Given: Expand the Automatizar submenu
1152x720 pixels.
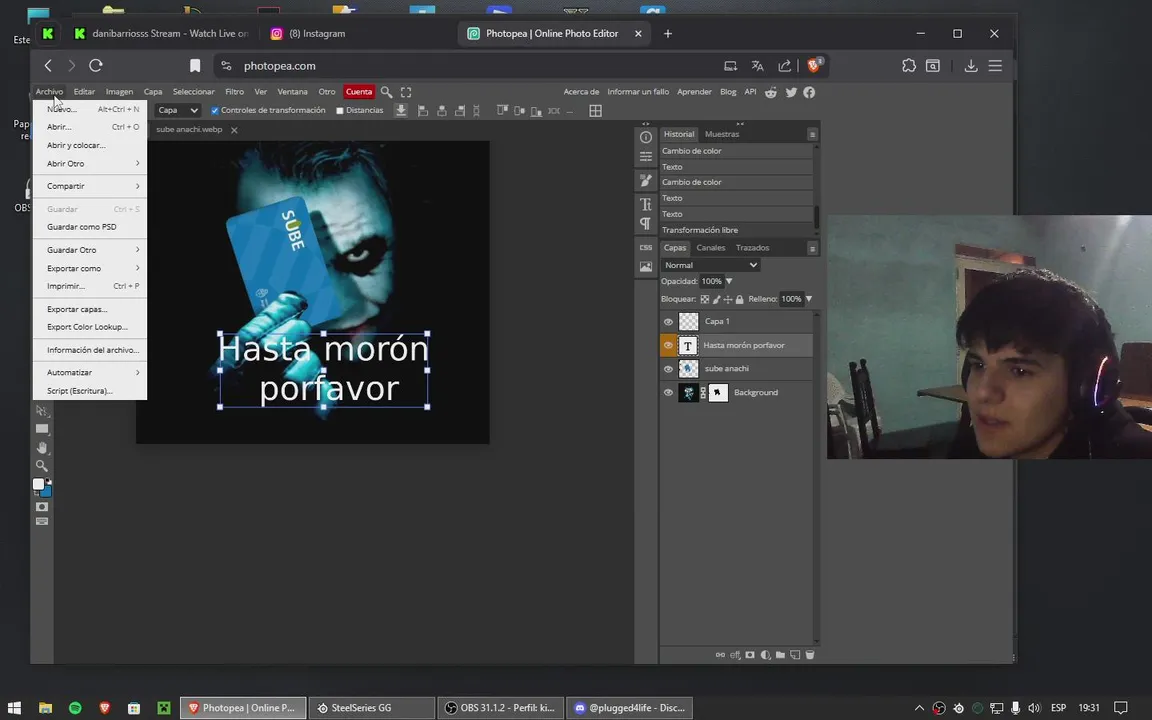Looking at the screenshot, I should coord(90,372).
